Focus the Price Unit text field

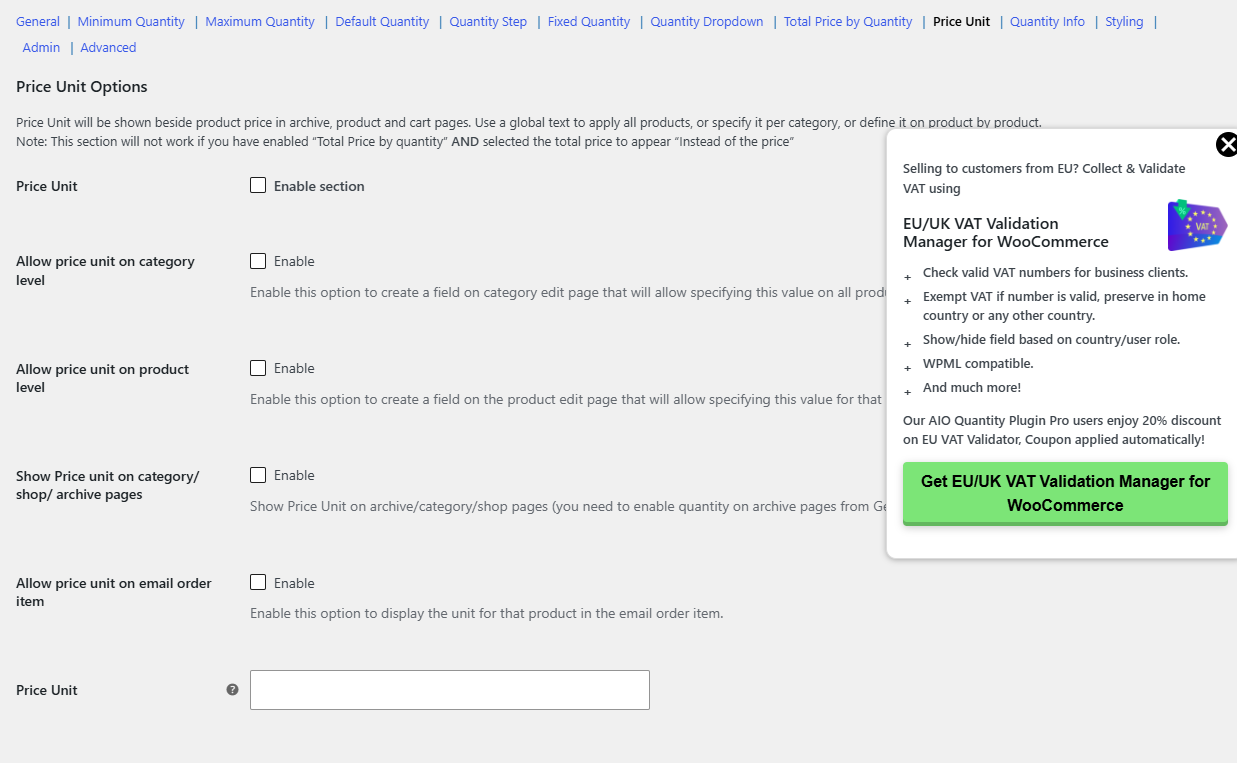450,690
